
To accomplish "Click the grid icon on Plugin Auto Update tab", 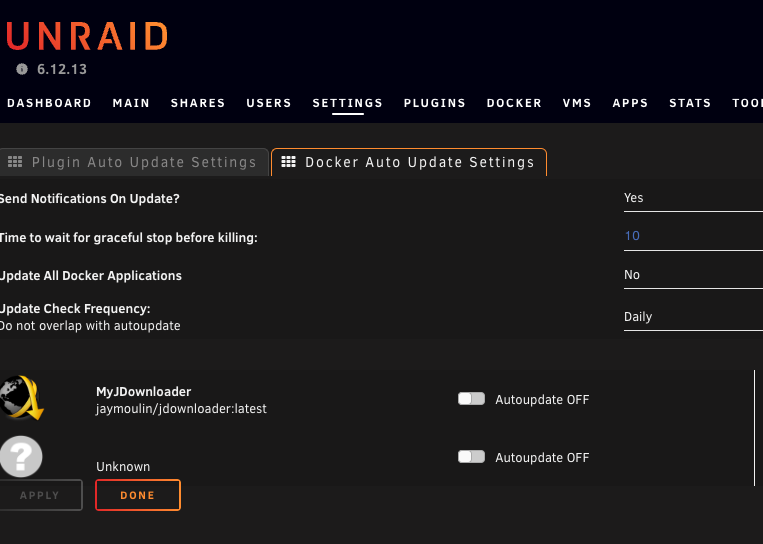I will coord(15,162).
